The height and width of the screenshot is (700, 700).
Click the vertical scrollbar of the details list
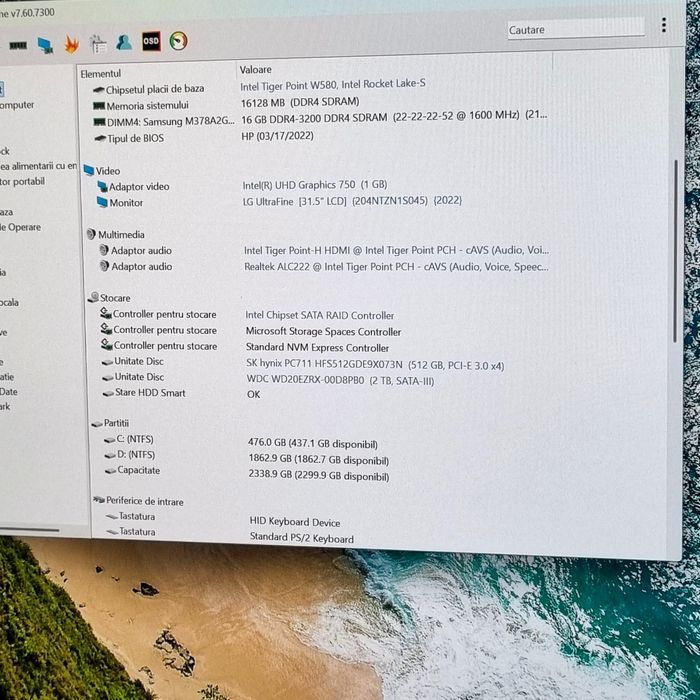[675, 251]
